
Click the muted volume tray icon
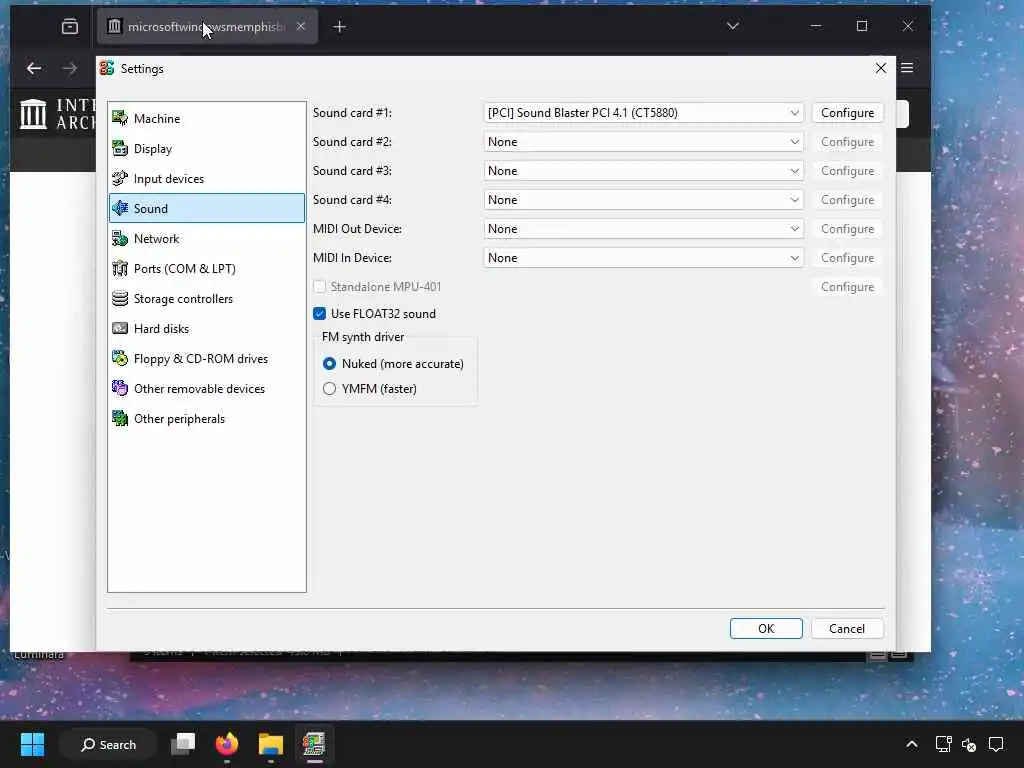pyautogui.click(x=969, y=744)
